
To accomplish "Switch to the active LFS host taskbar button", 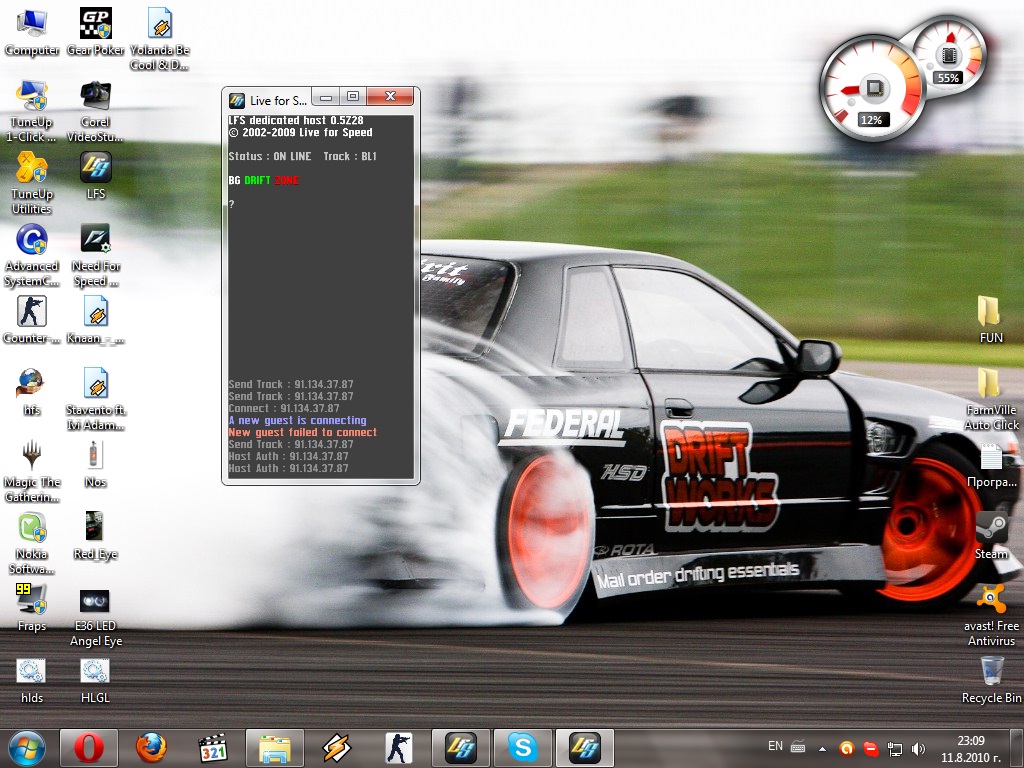I will [x=585, y=748].
